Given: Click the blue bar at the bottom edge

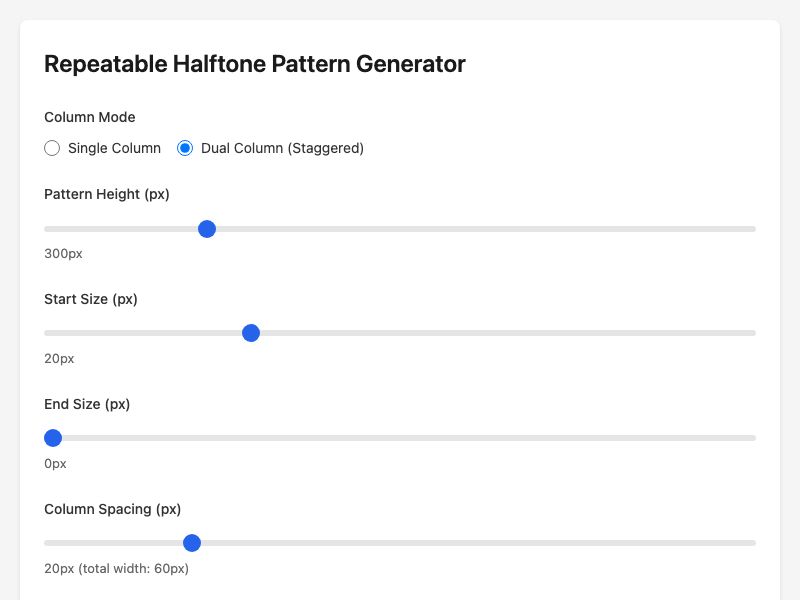Looking at the screenshot, I should [400, 595].
